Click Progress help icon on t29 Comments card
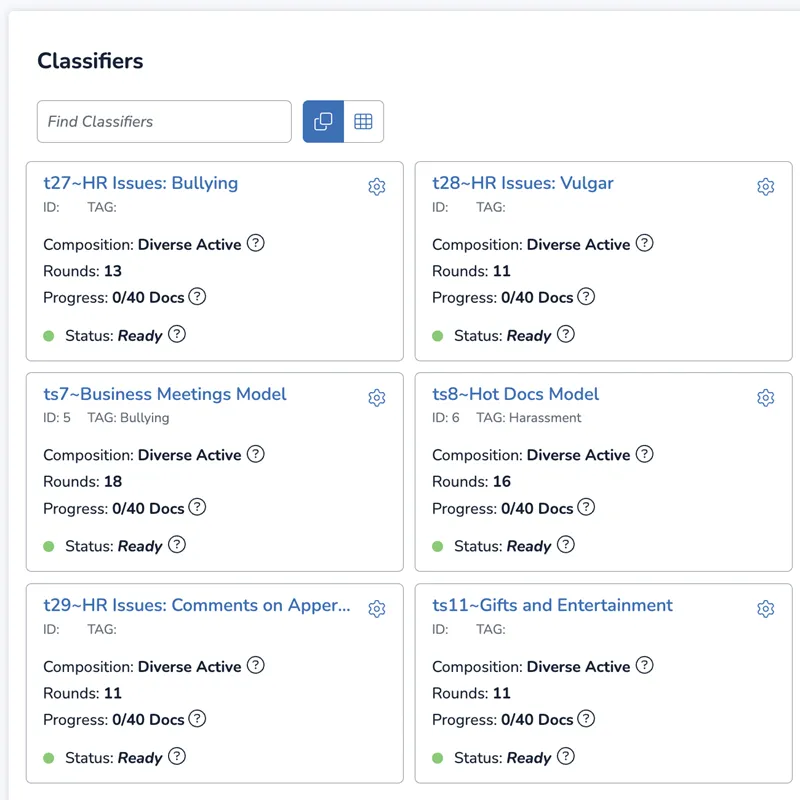Viewport: 800px width, 800px height. [x=197, y=718]
